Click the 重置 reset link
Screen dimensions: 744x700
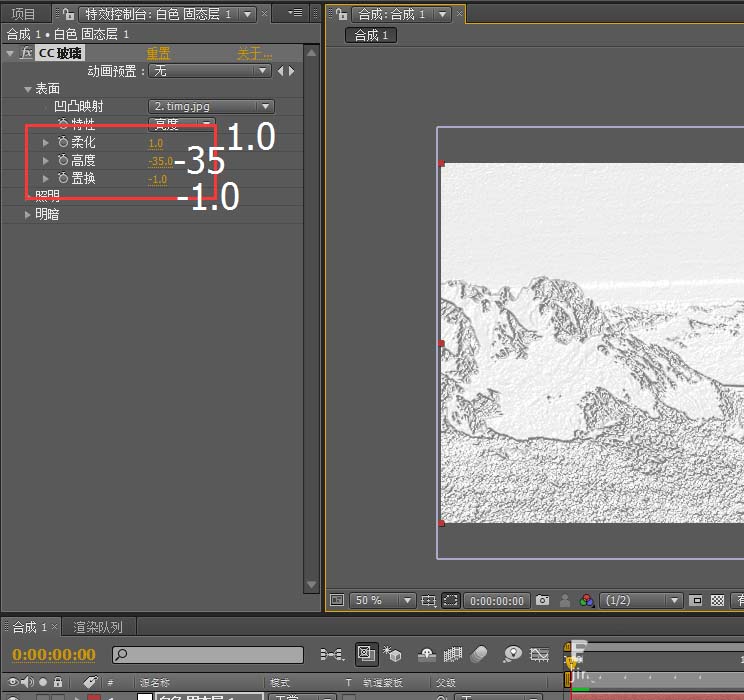point(158,53)
